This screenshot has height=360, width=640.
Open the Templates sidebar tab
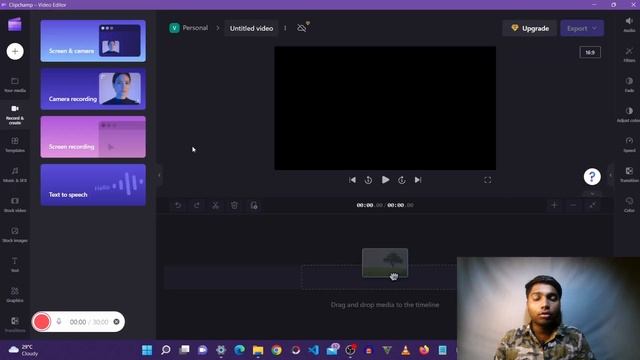coord(15,145)
